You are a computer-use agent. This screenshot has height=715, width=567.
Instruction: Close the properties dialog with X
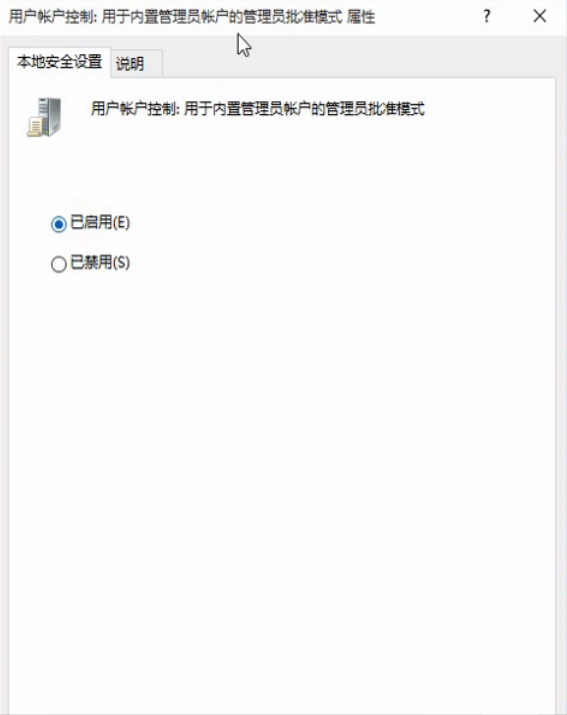pyautogui.click(x=540, y=16)
